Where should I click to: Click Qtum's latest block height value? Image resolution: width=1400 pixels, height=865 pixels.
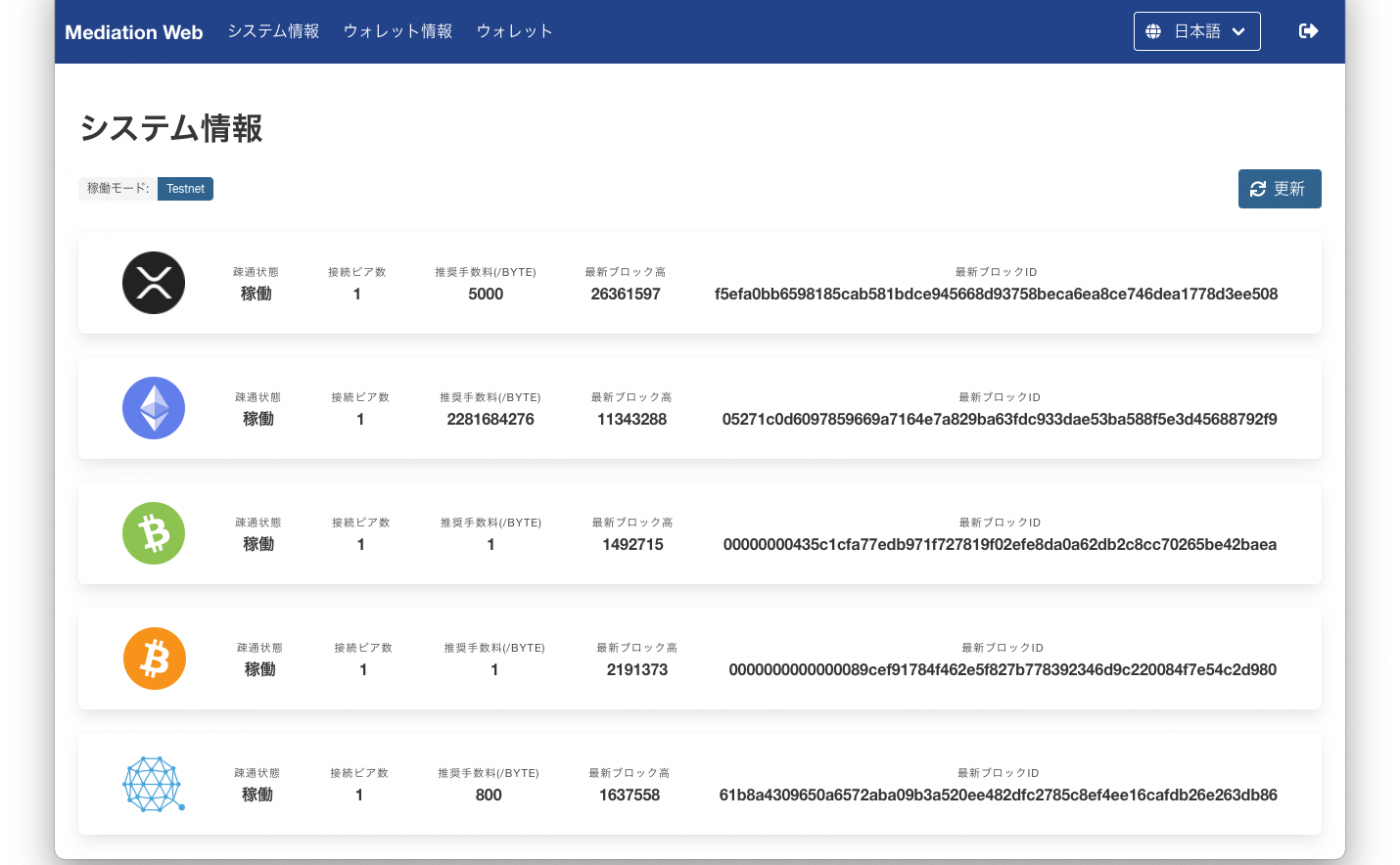pos(629,795)
